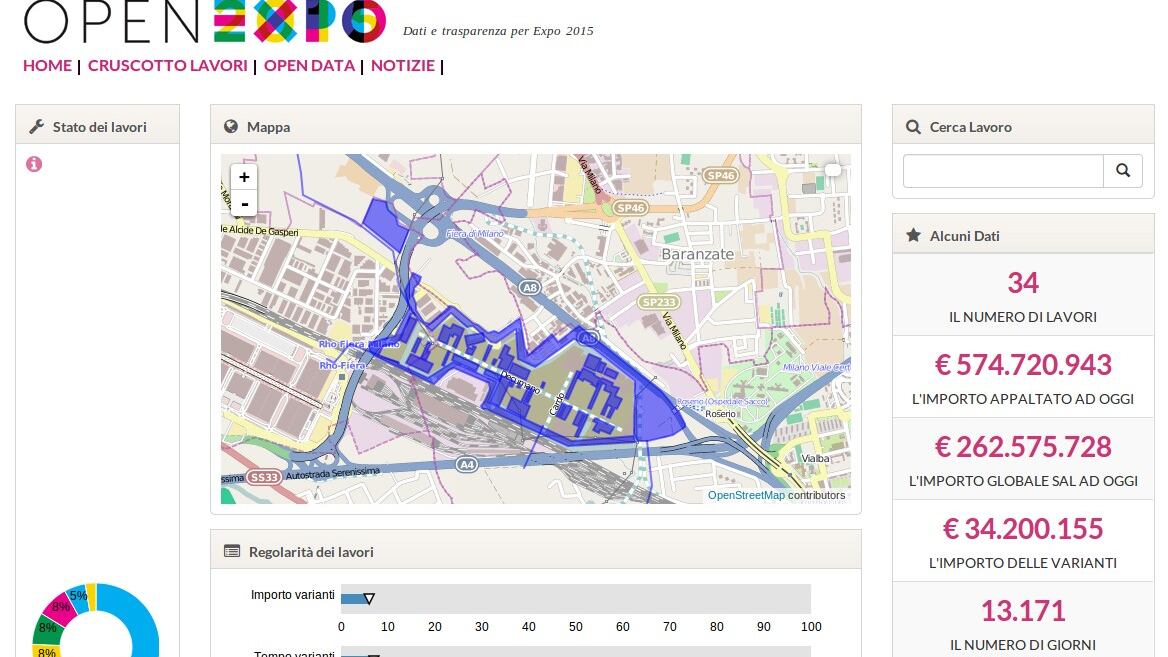Screen dimensions: 1168x657
Task: Click the wrench icon in Stato dei lavori
Action: click(x=36, y=127)
